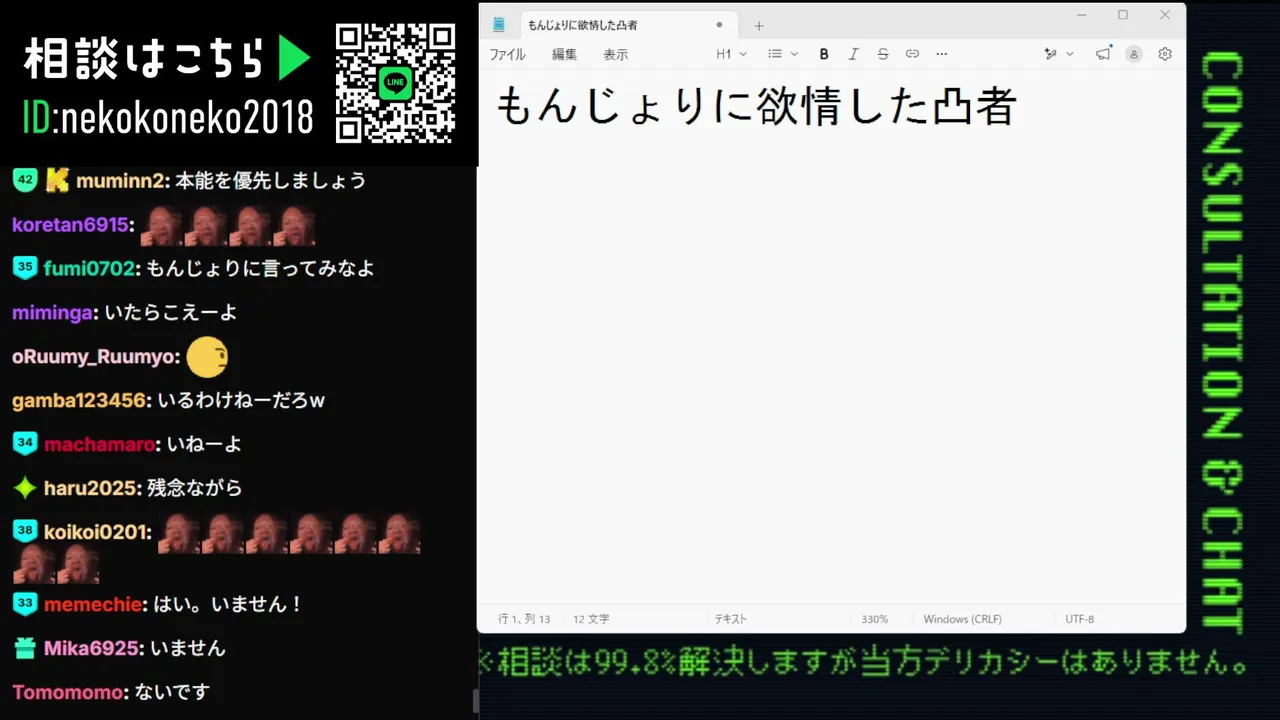Click message 残念ながら
This screenshot has height=720, width=1280.
point(194,489)
